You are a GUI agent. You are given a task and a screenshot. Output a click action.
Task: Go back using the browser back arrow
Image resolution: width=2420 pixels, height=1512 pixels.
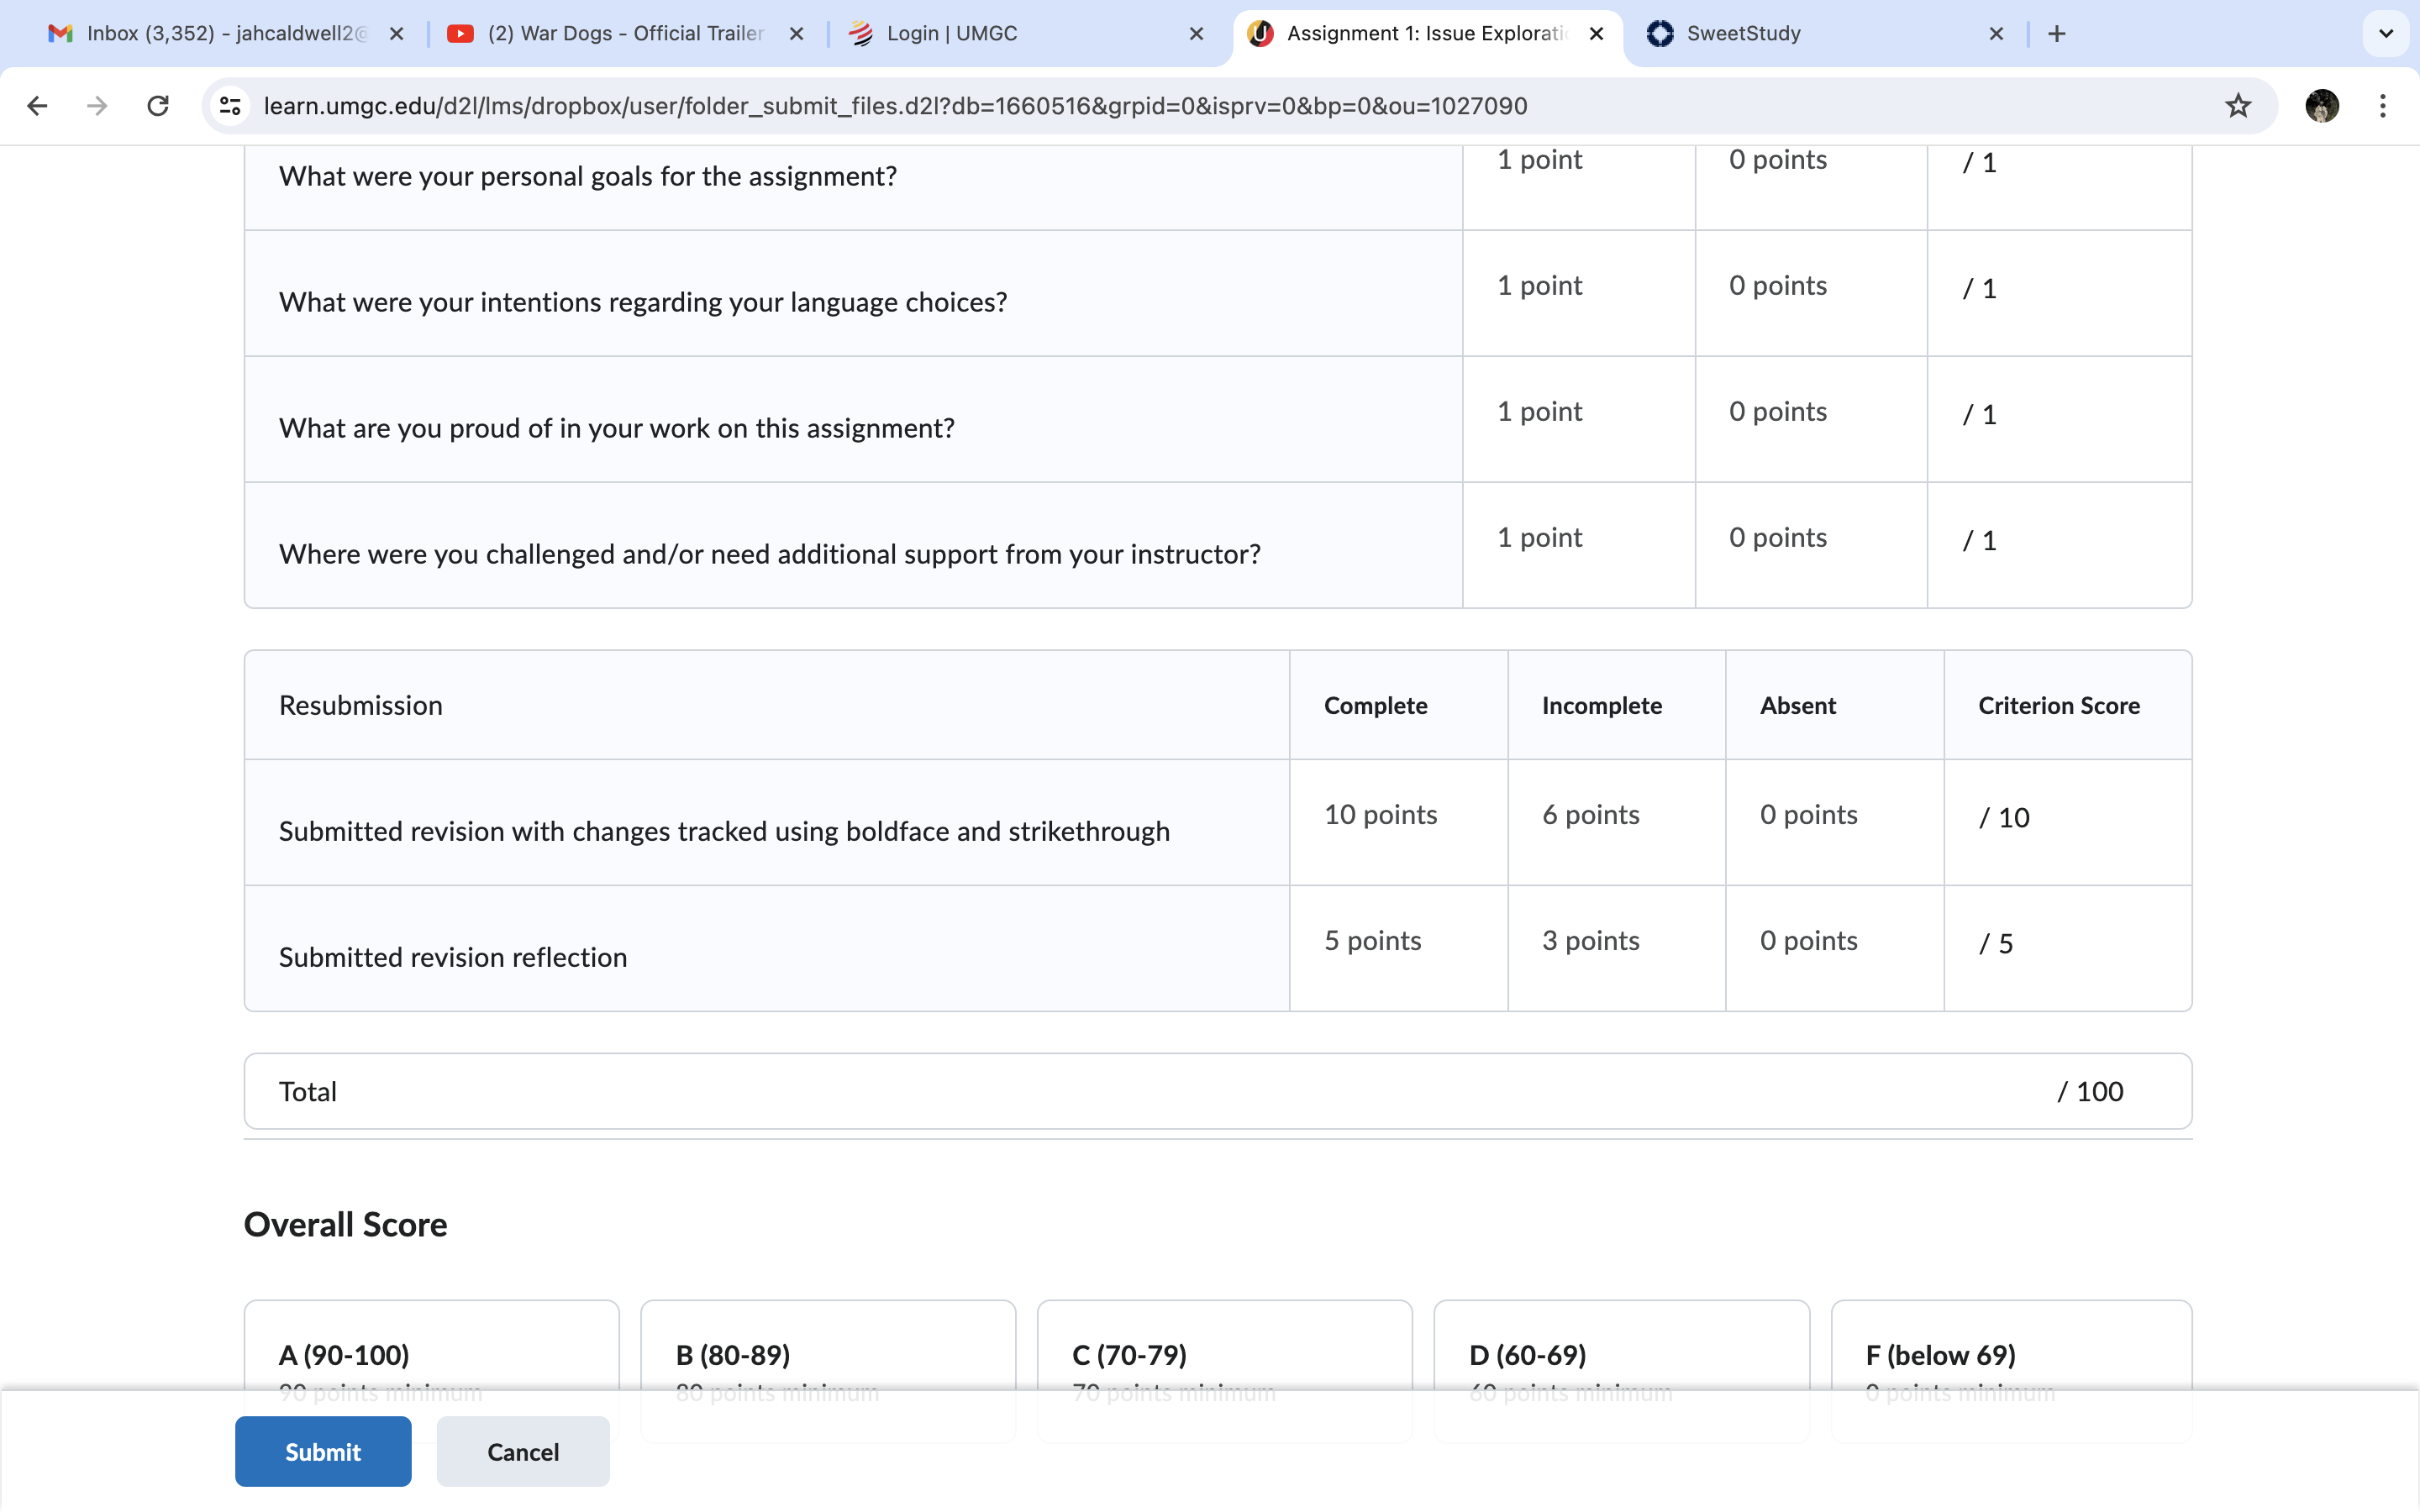point(37,106)
